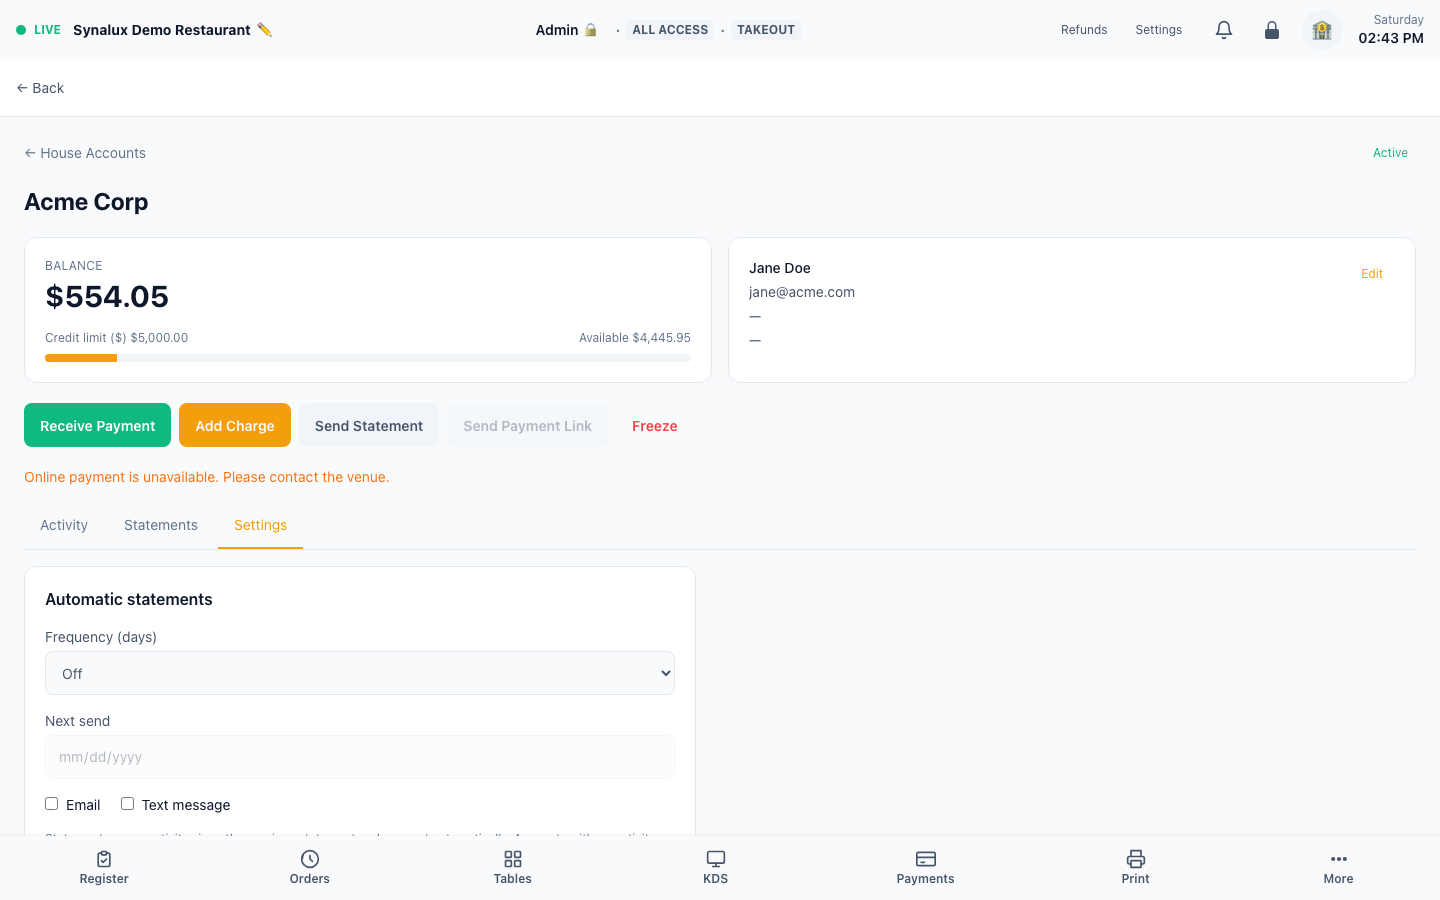The height and width of the screenshot is (900, 1440).
Task: Enable the Text message checkbox
Action: tap(128, 804)
